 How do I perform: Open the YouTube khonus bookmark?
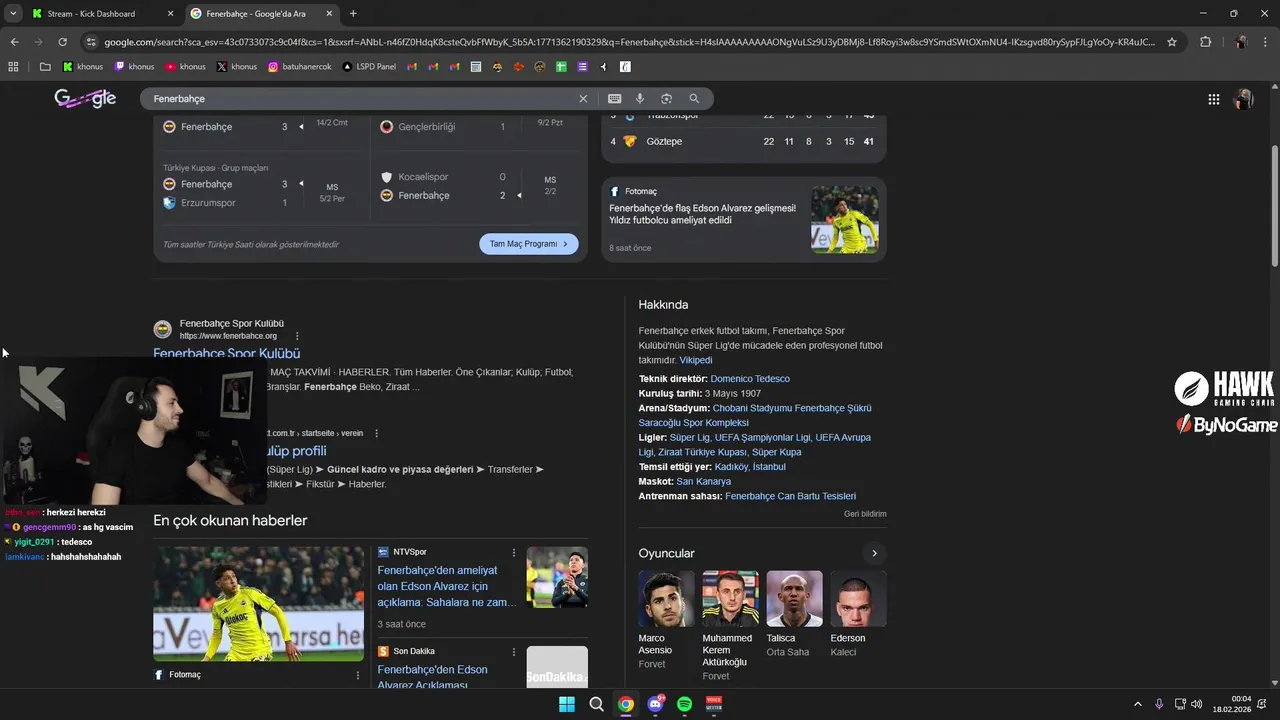pos(185,67)
